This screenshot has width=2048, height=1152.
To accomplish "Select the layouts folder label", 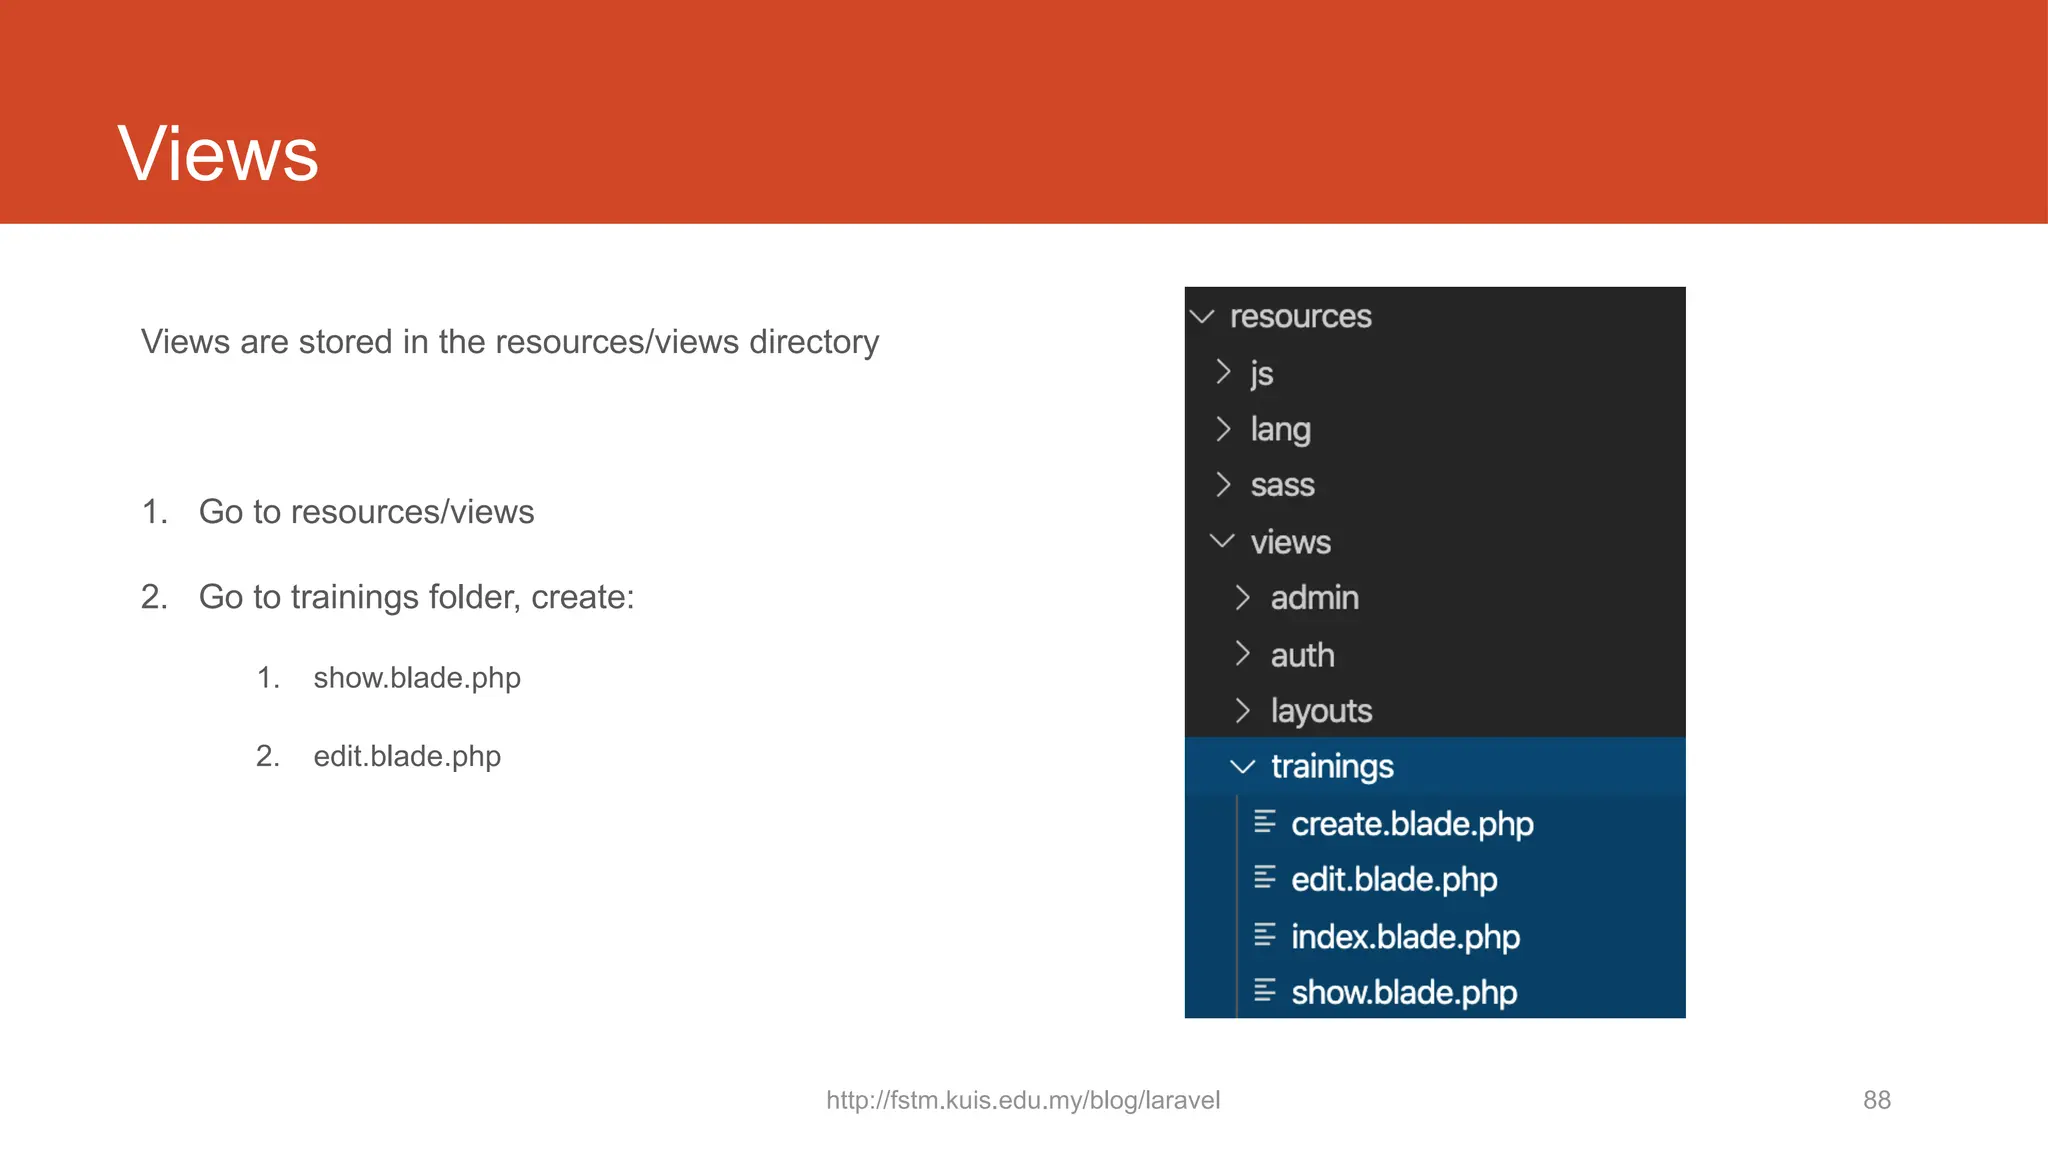I will (1321, 711).
